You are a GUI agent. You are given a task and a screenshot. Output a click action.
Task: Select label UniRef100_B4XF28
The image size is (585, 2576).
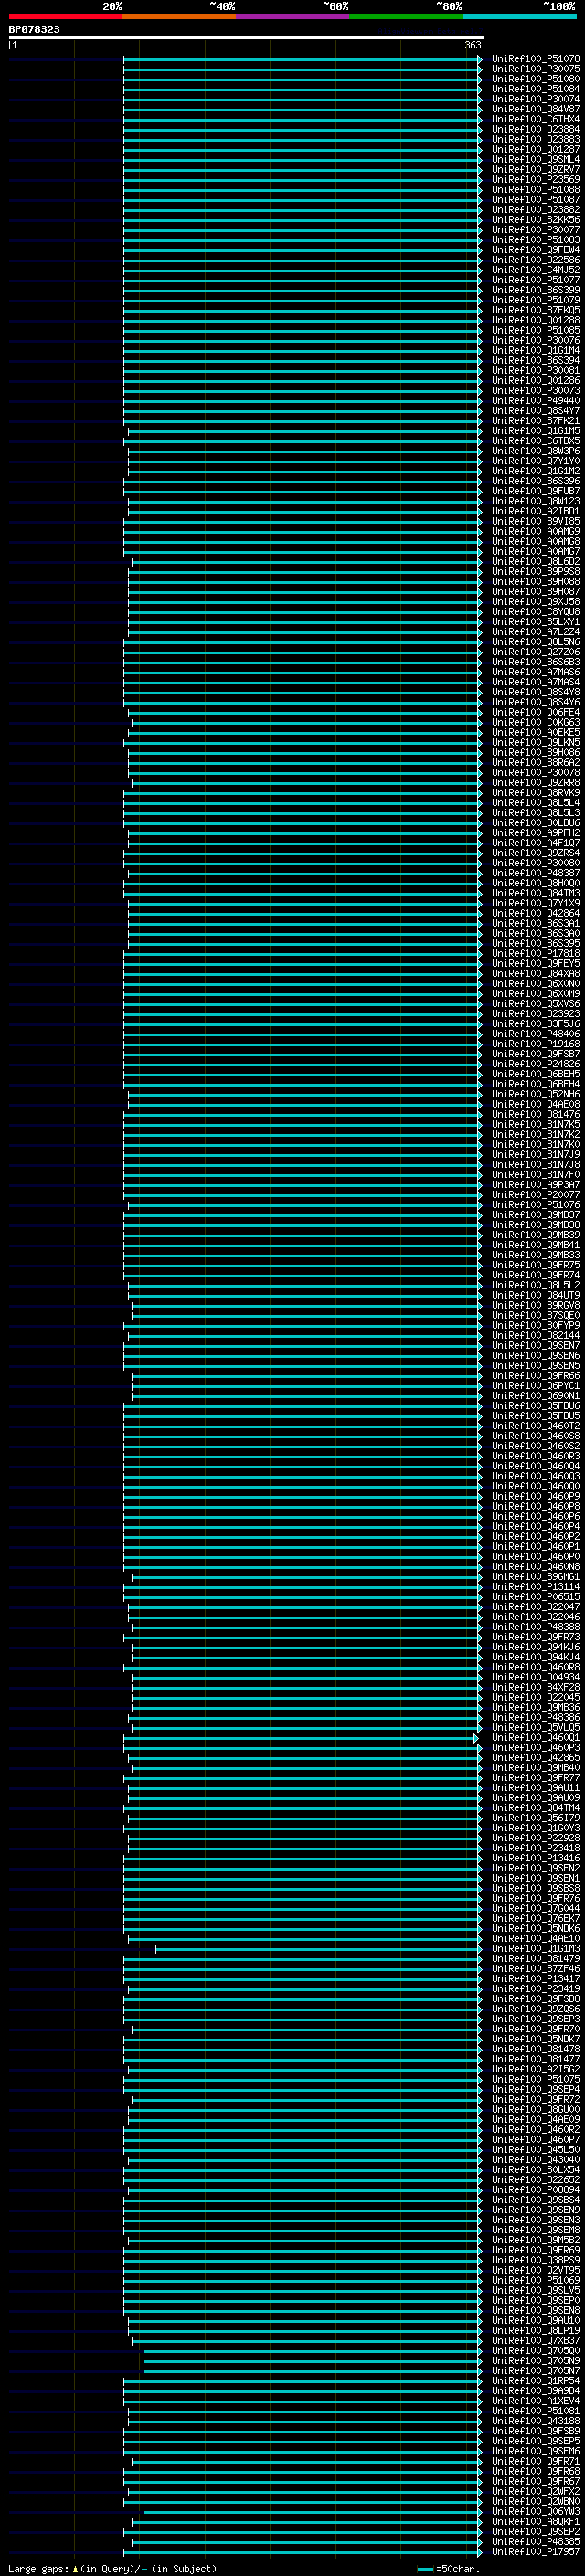click(x=536, y=1688)
